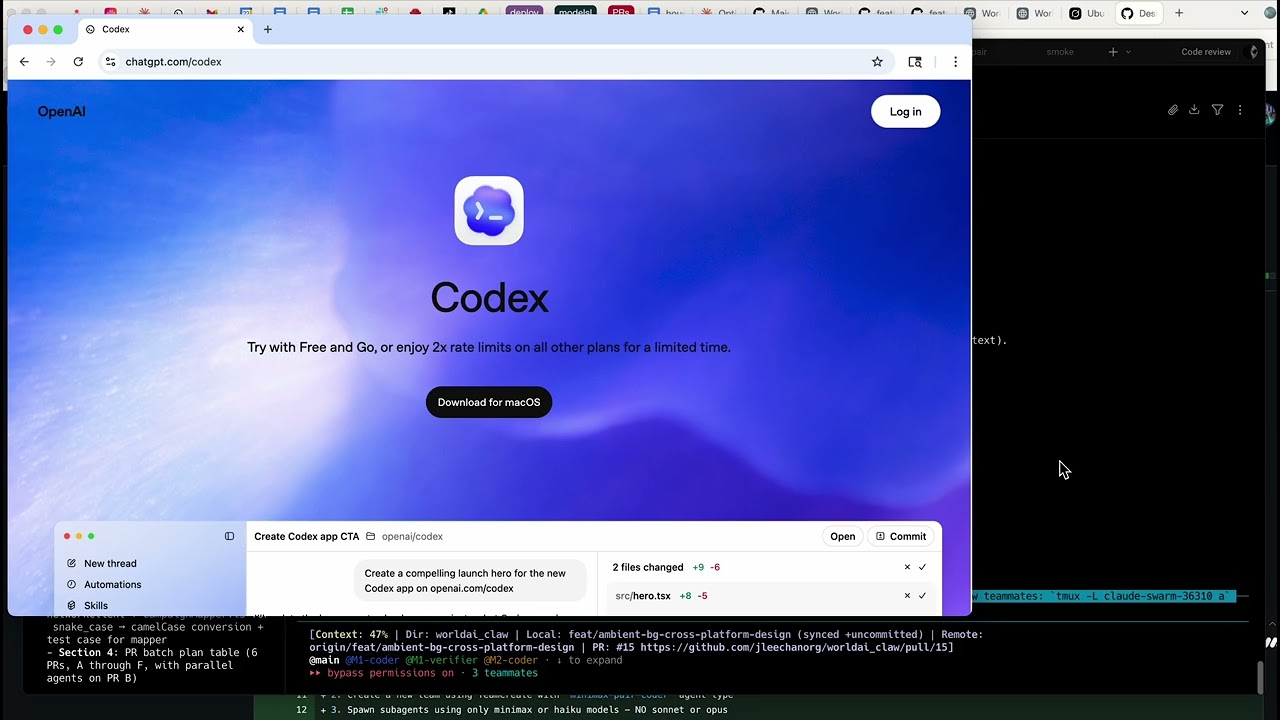
Task: Open the Chrome three-dot menu of Codex window
Action: (x=955, y=62)
